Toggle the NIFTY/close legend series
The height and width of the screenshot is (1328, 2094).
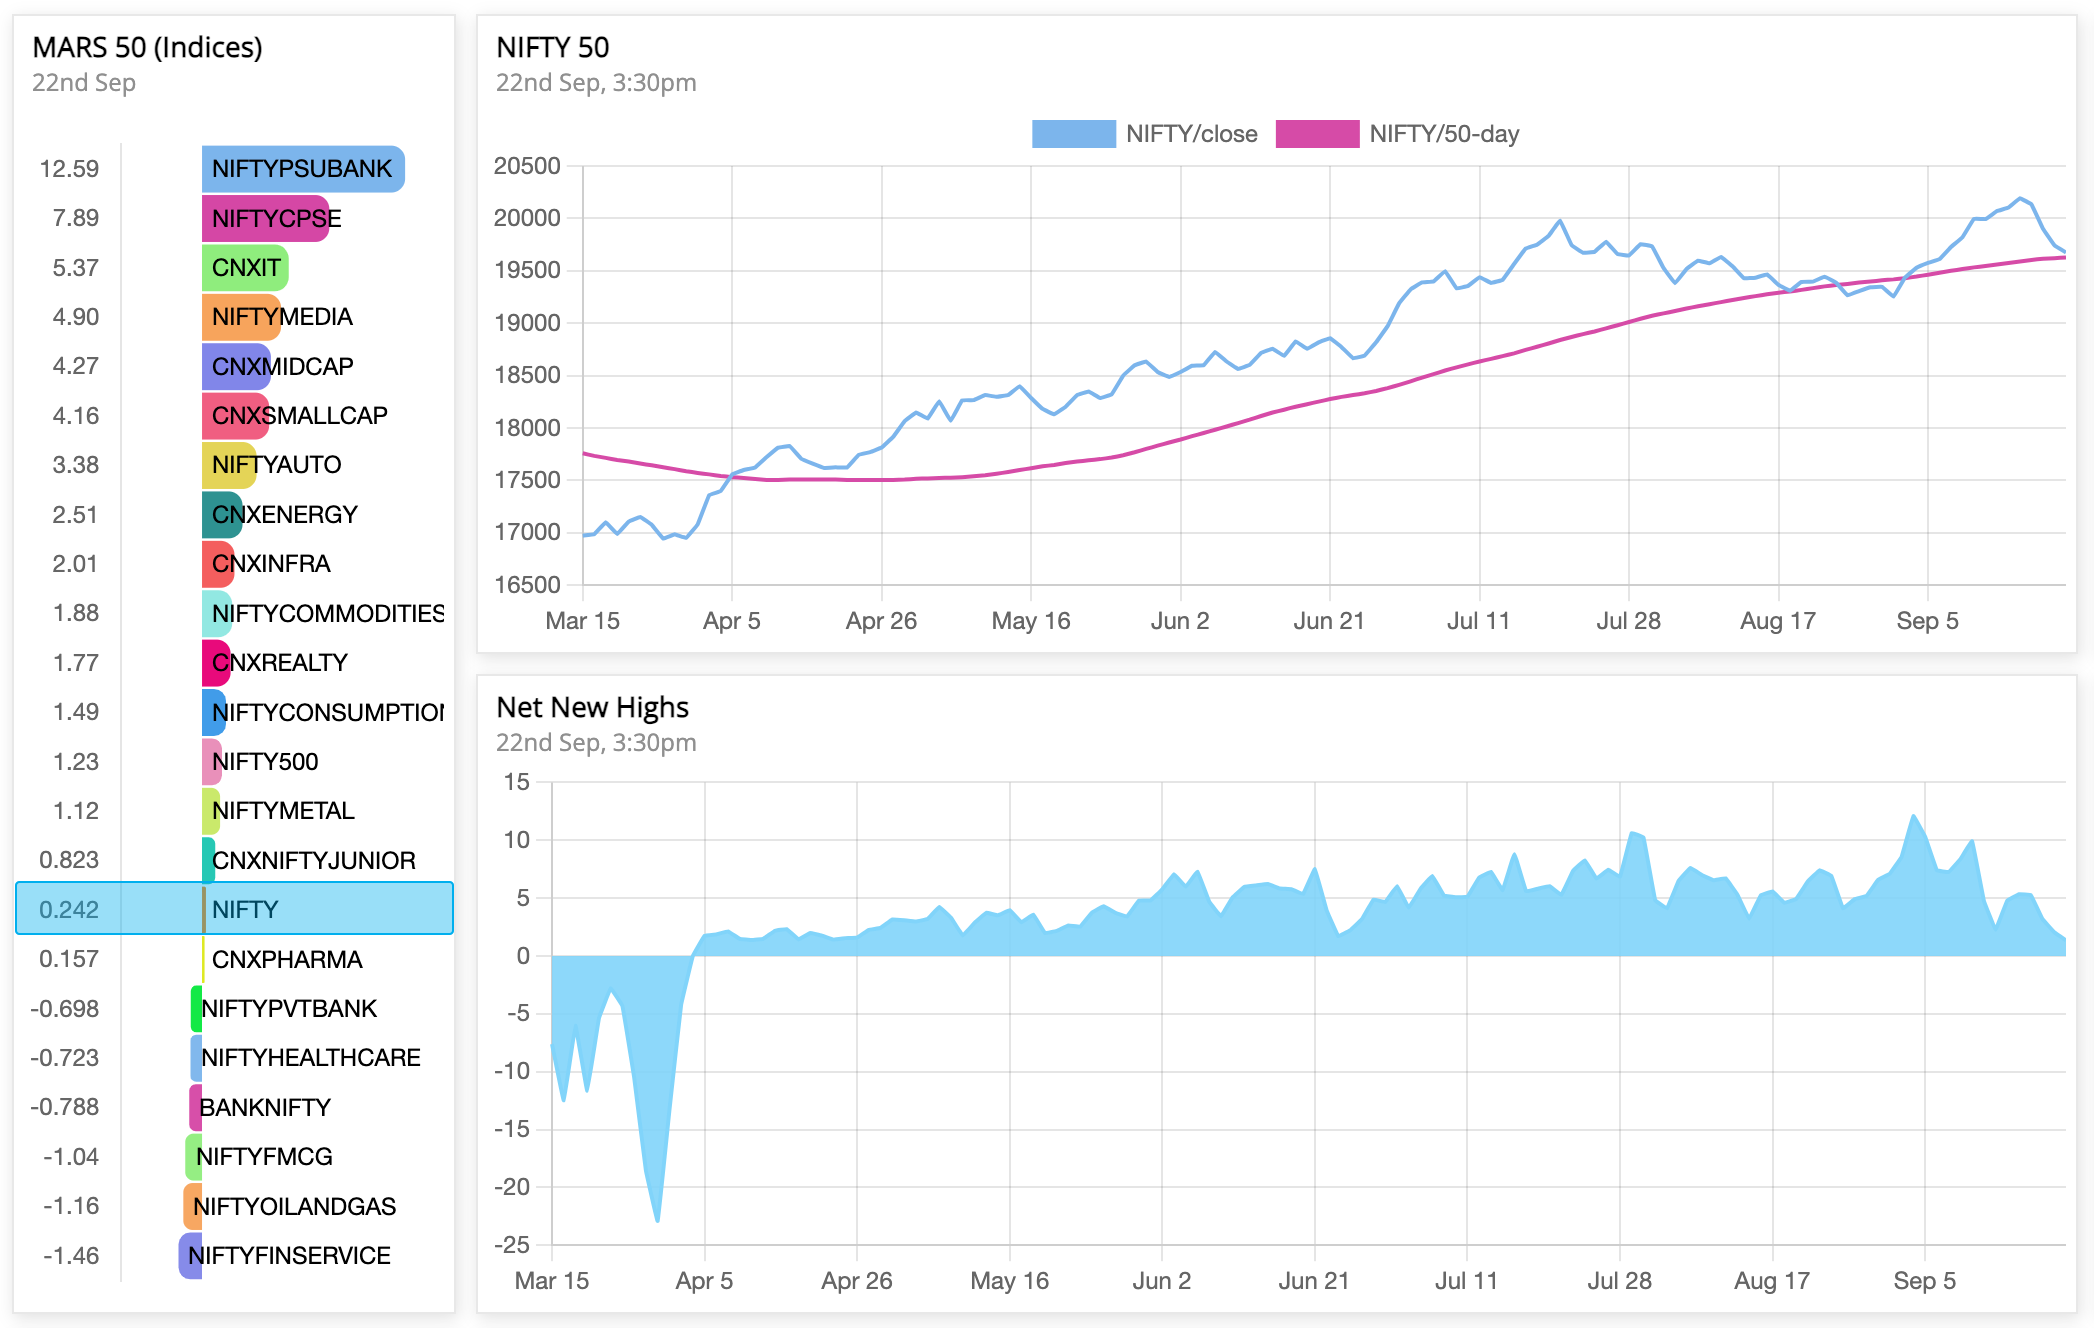click(1190, 134)
